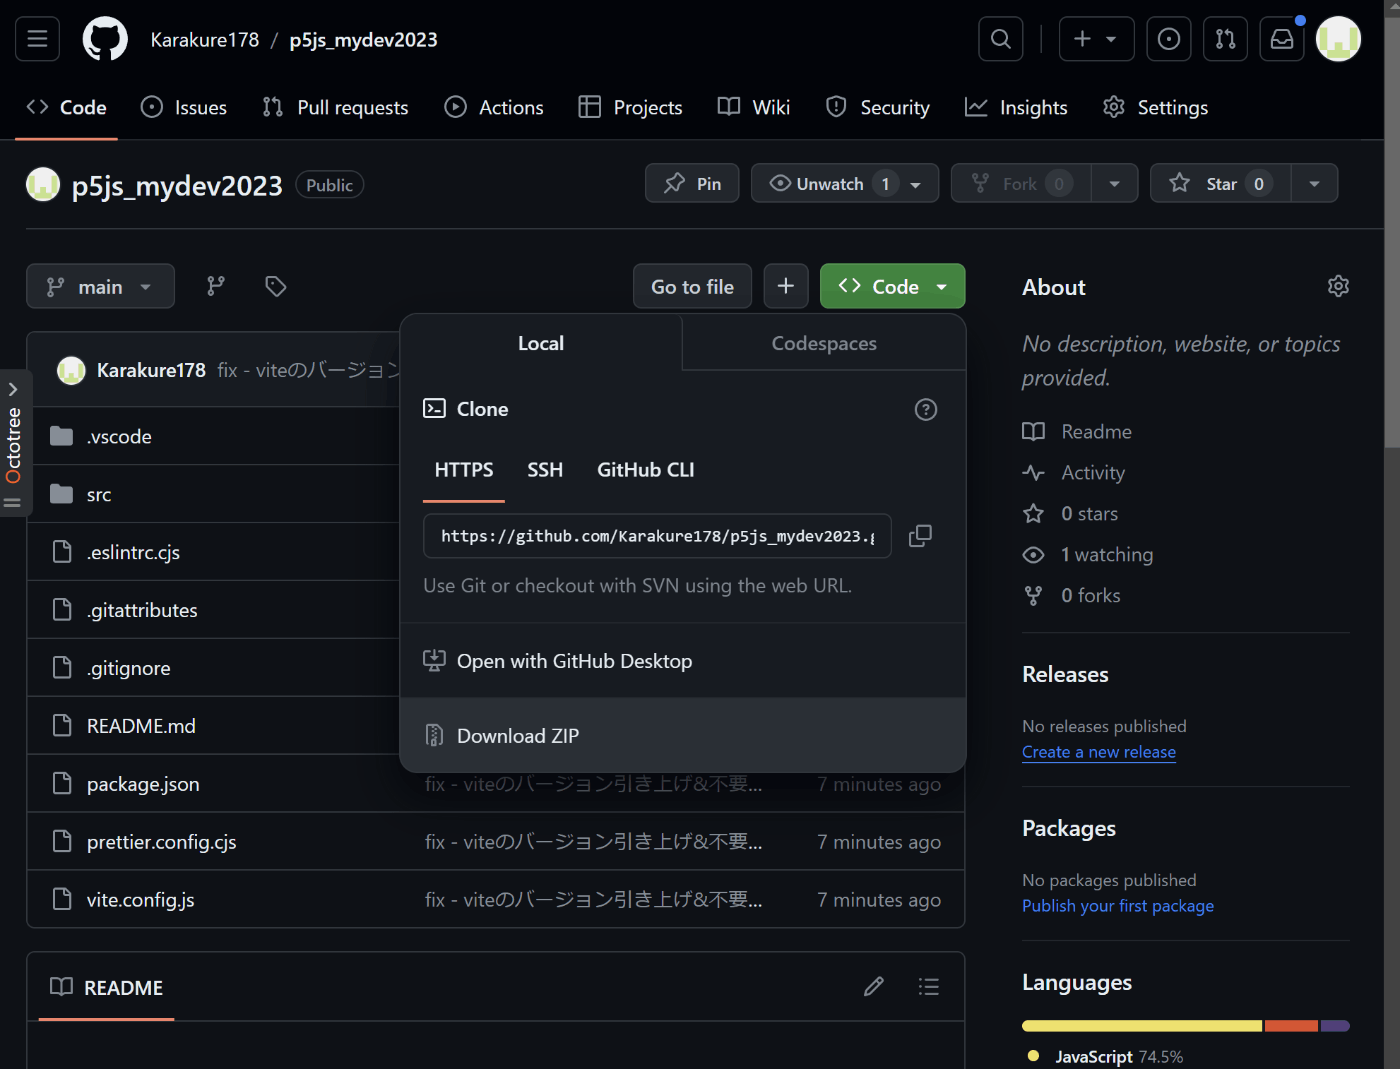Image resolution: width=1400 pixels, height=1069 pixels.
Task: Open pull requests icon in header
Action: pos(1225,39)
